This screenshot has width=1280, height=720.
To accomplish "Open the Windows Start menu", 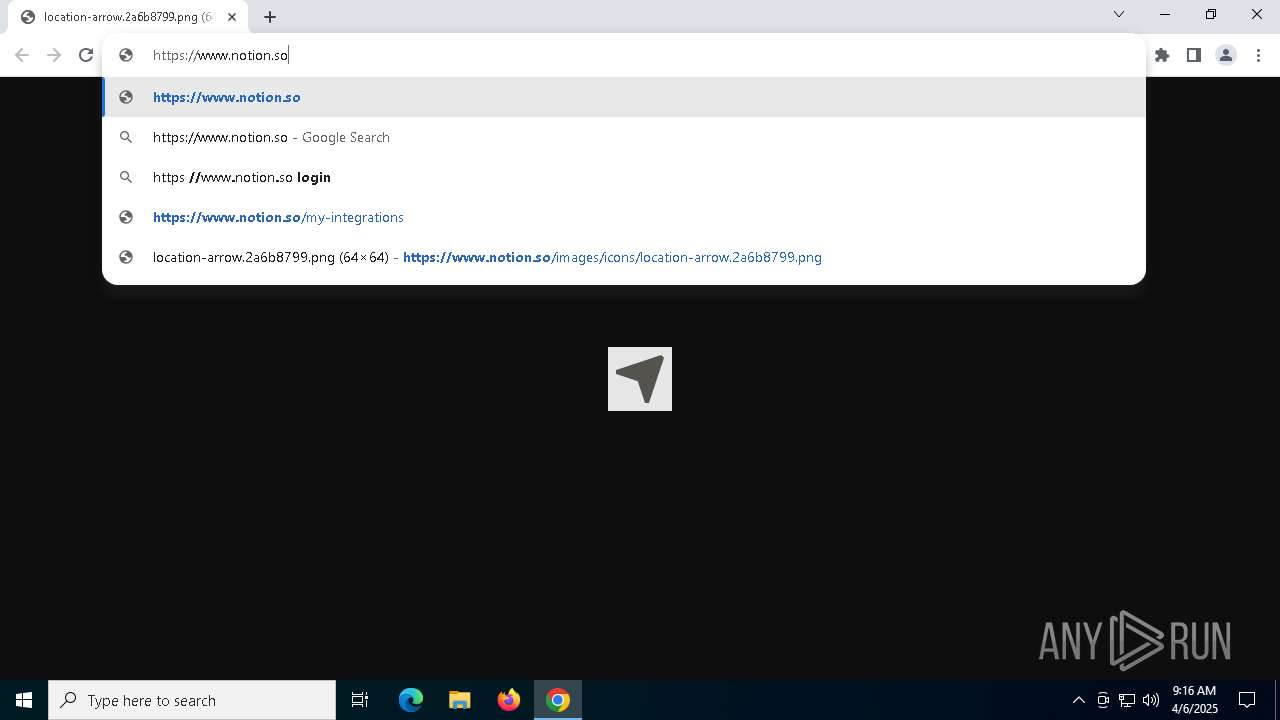I will pos(24,700).
